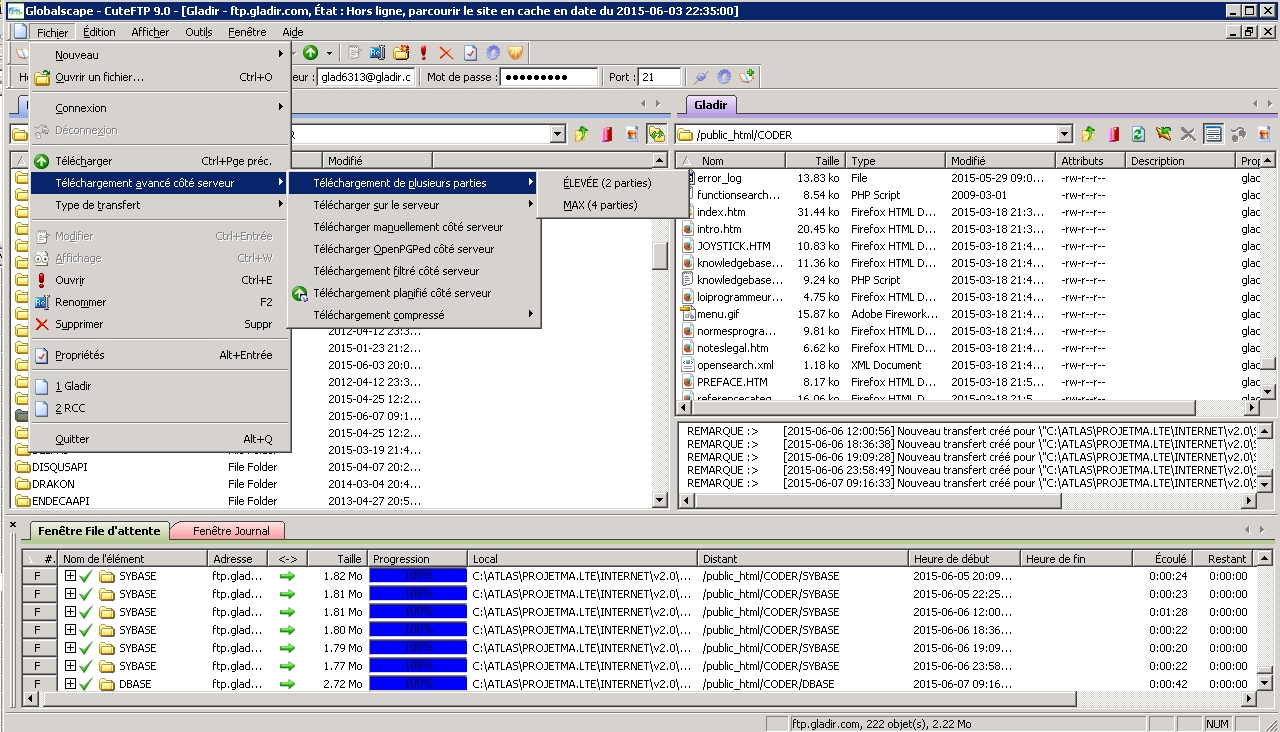
Task: Choose Téléchargement compressé from the submenu
Action: point(379,315)
